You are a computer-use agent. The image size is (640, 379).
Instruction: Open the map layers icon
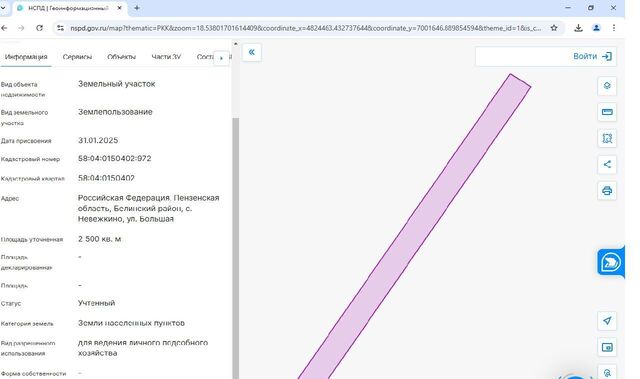[607, 86]
